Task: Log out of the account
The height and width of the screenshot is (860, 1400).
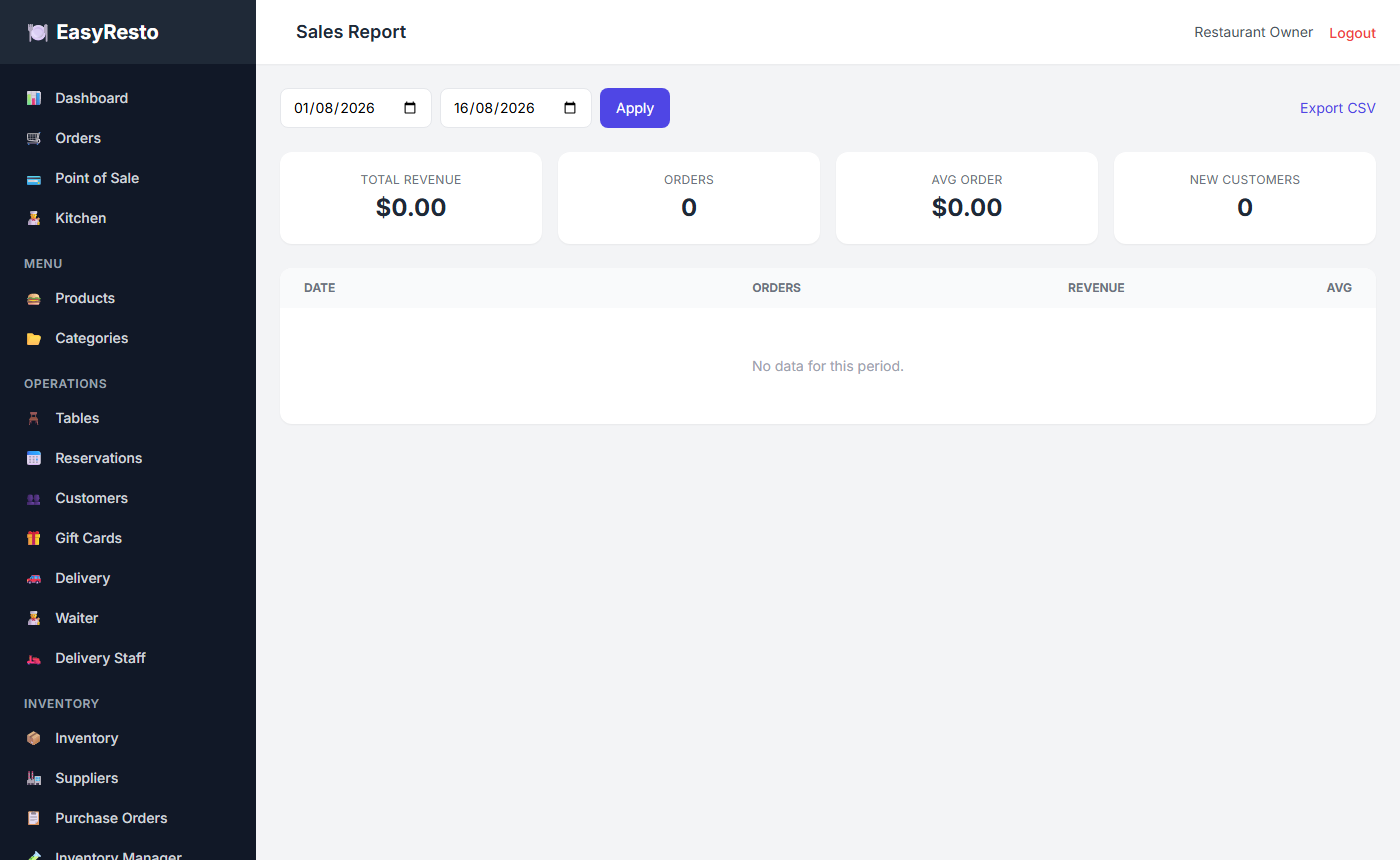Action: pyautogui.click(x=1352, y=33)
